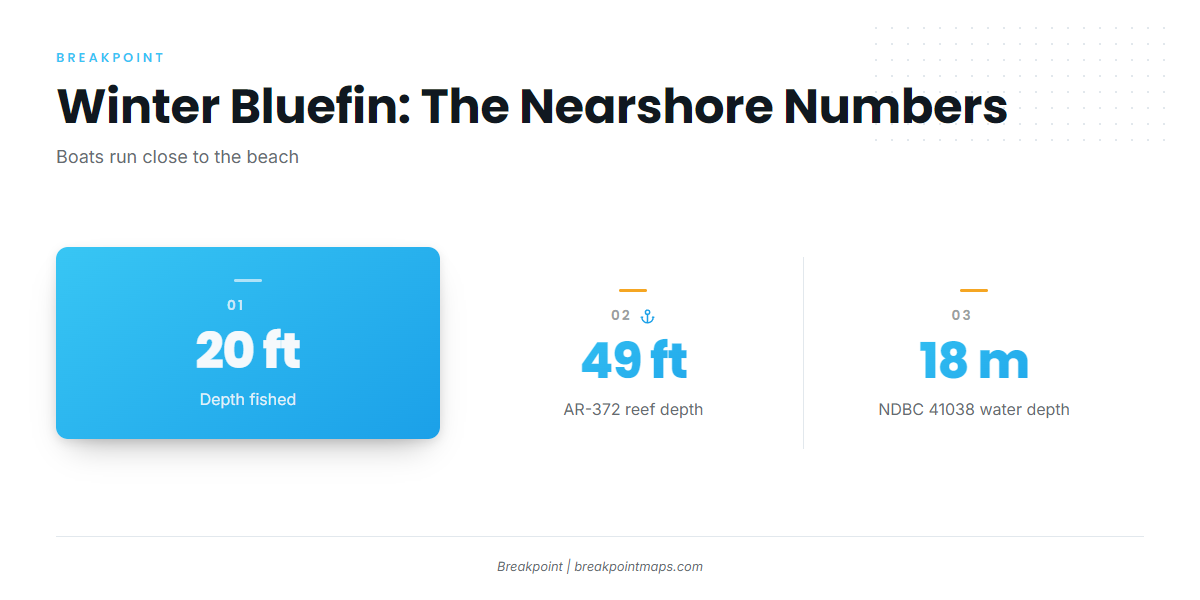Select the Winter Bluefin headline title

[x=532, y=107]
